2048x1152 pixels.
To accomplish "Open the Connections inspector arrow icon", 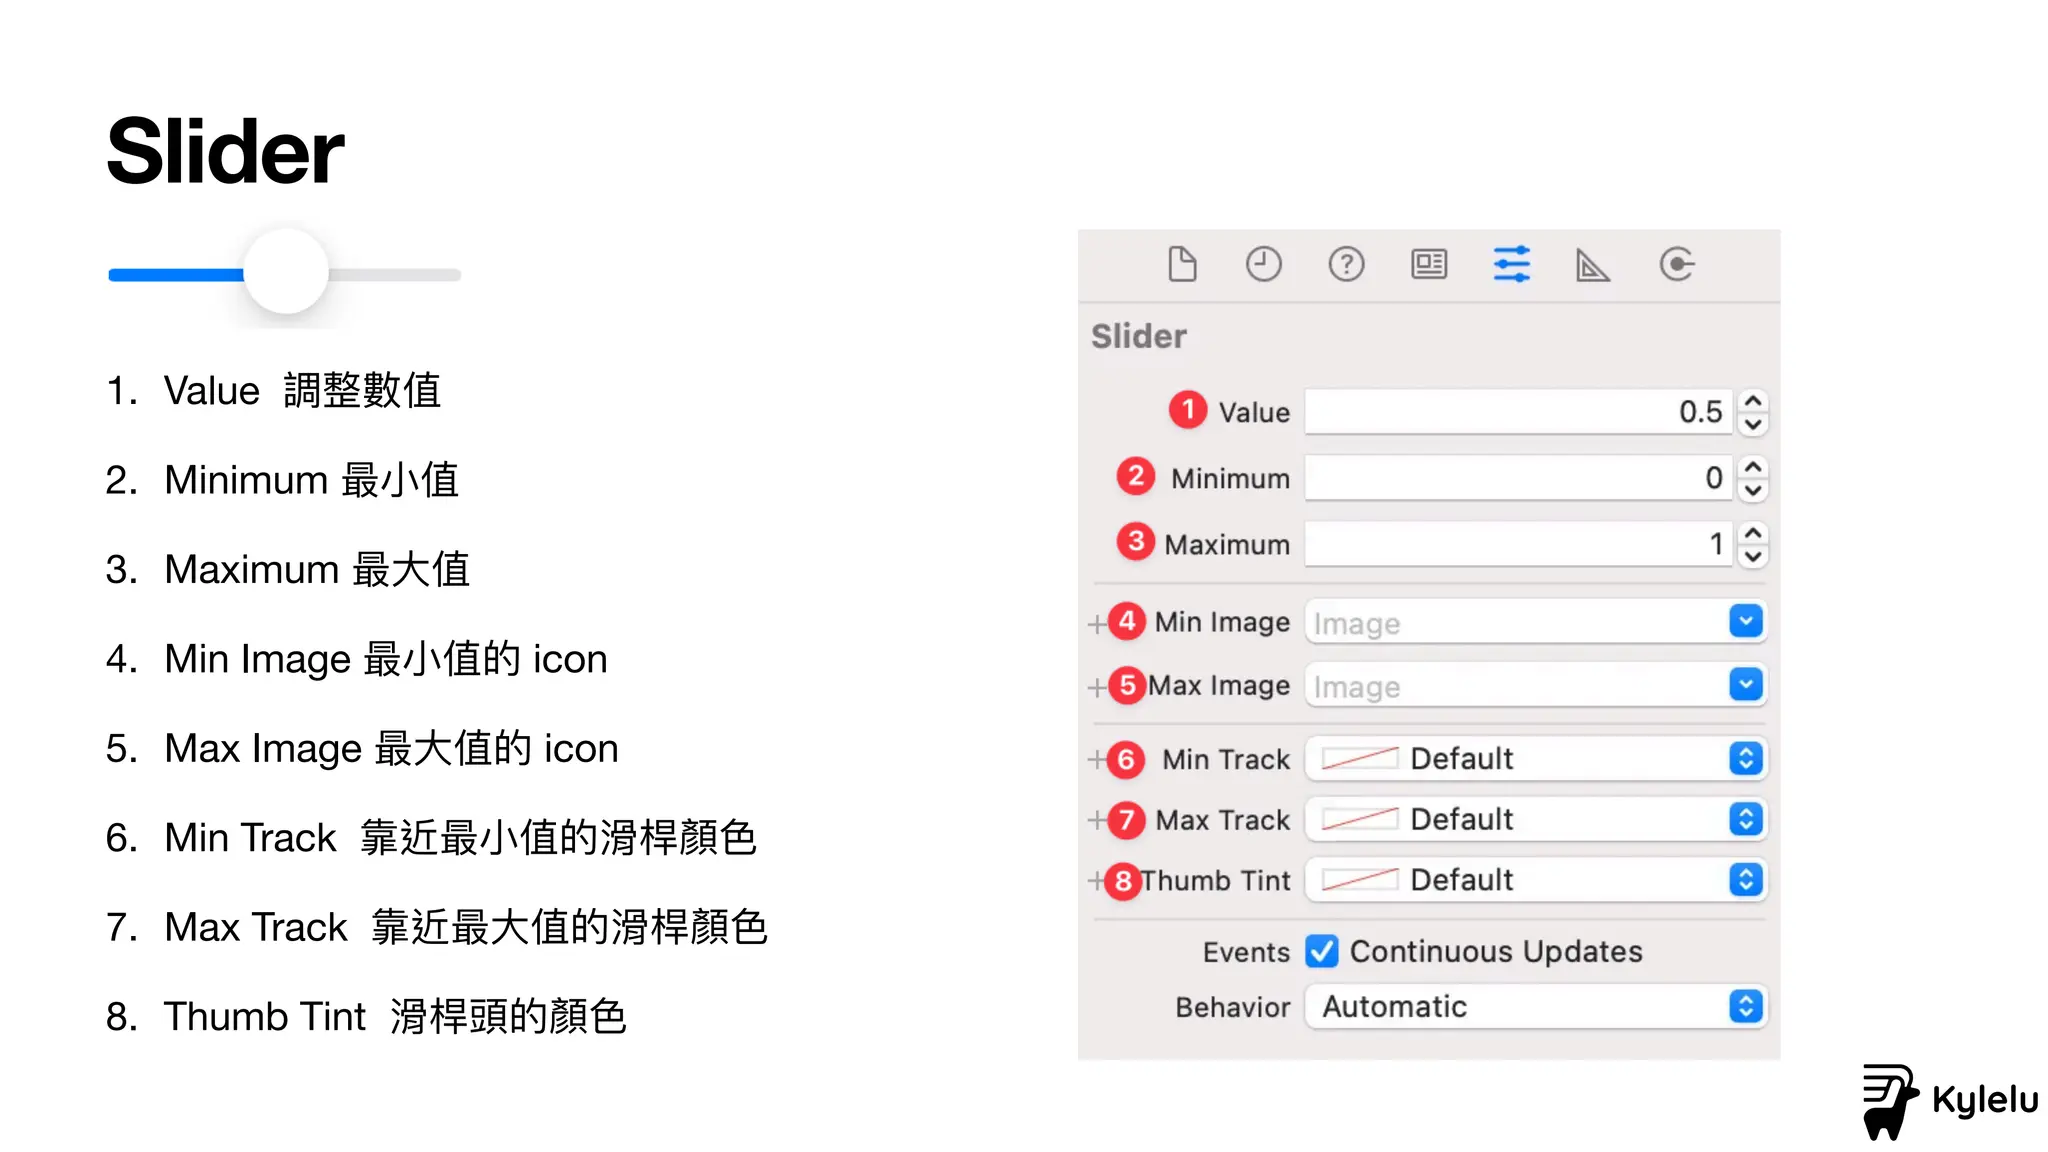I will (1677, 265).
